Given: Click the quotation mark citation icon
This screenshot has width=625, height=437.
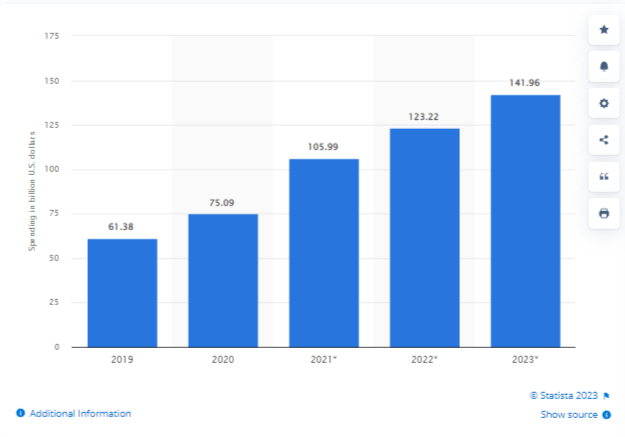Looking at the screenshot, I should click(x=603, y=176).
